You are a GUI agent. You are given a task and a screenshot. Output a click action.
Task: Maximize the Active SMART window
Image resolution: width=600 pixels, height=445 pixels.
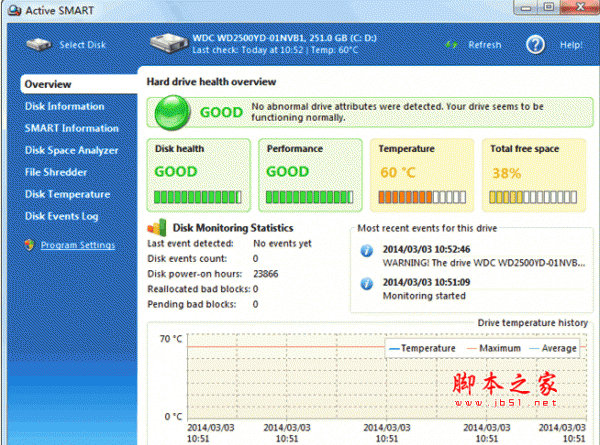click(x=549, y=7)
